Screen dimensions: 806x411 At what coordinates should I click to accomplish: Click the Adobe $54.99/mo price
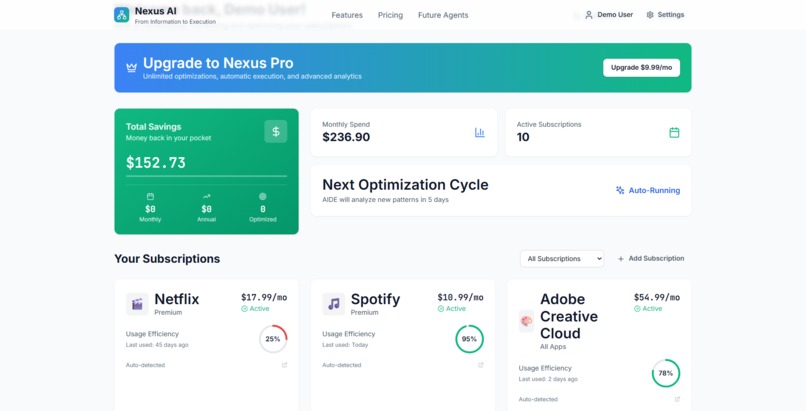click(x=657, y=297)
